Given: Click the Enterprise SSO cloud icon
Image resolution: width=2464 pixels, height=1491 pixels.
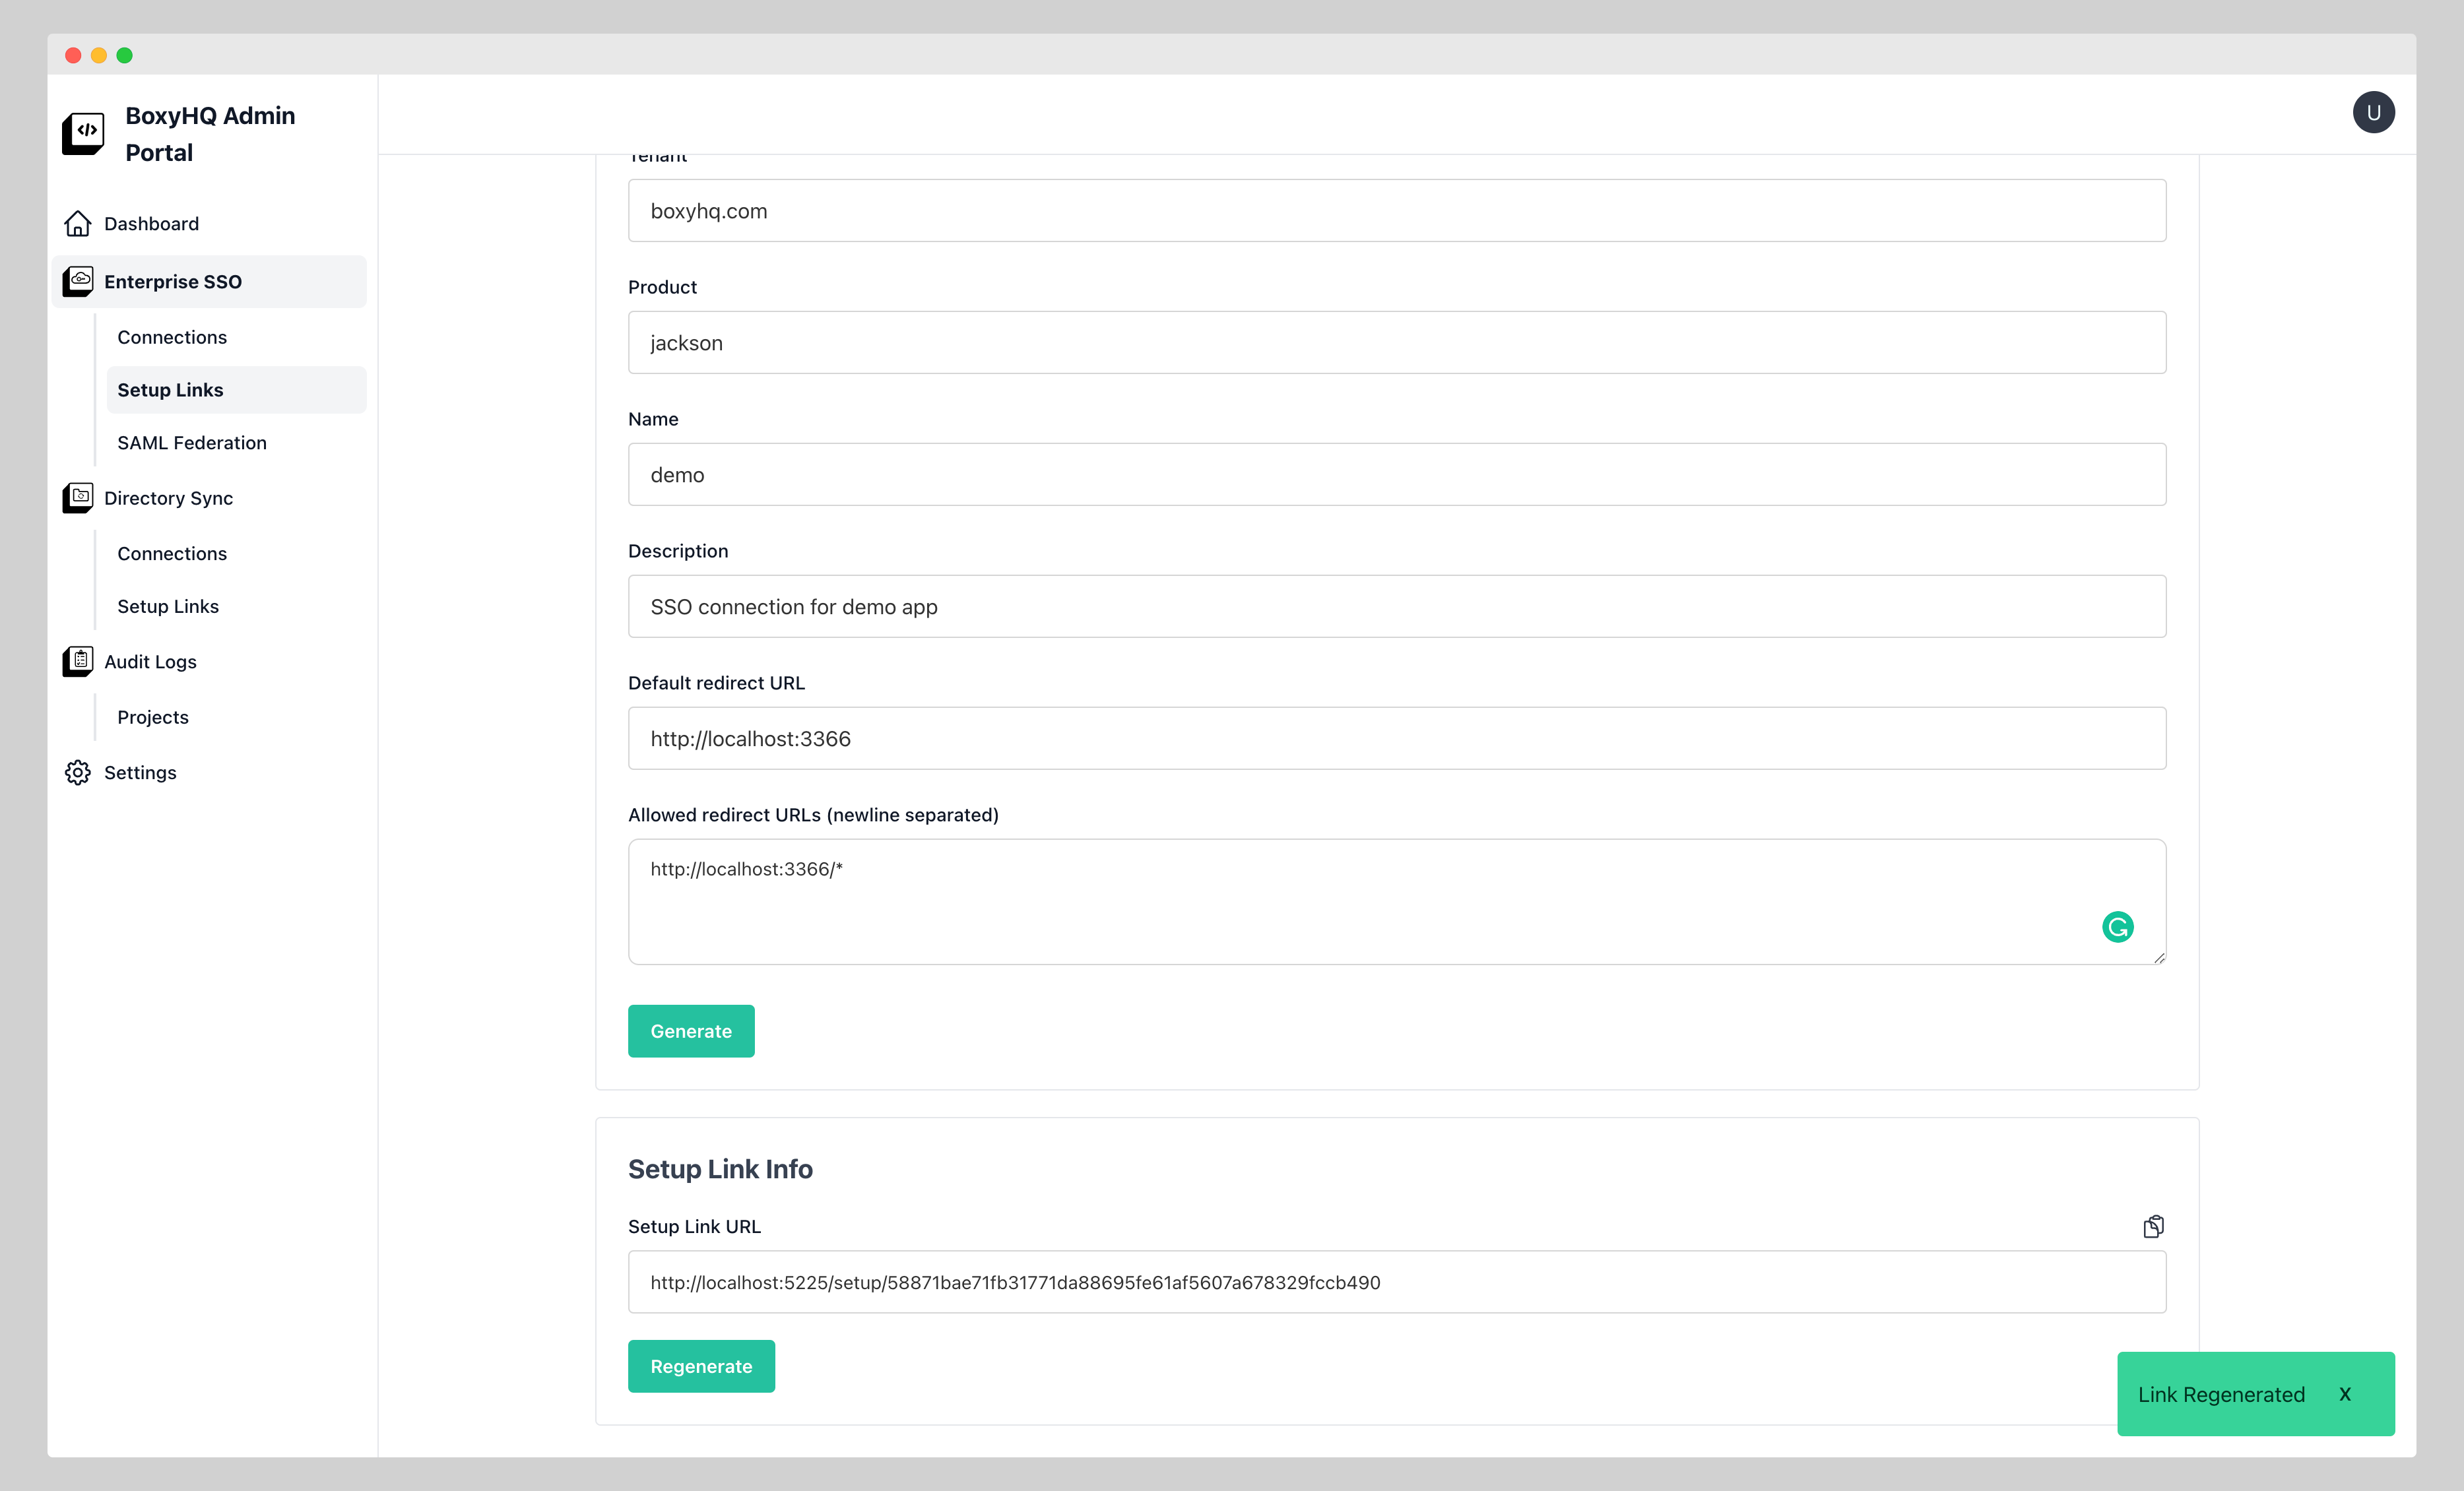Looking at the screenshot, I should [x=78, y=282].
